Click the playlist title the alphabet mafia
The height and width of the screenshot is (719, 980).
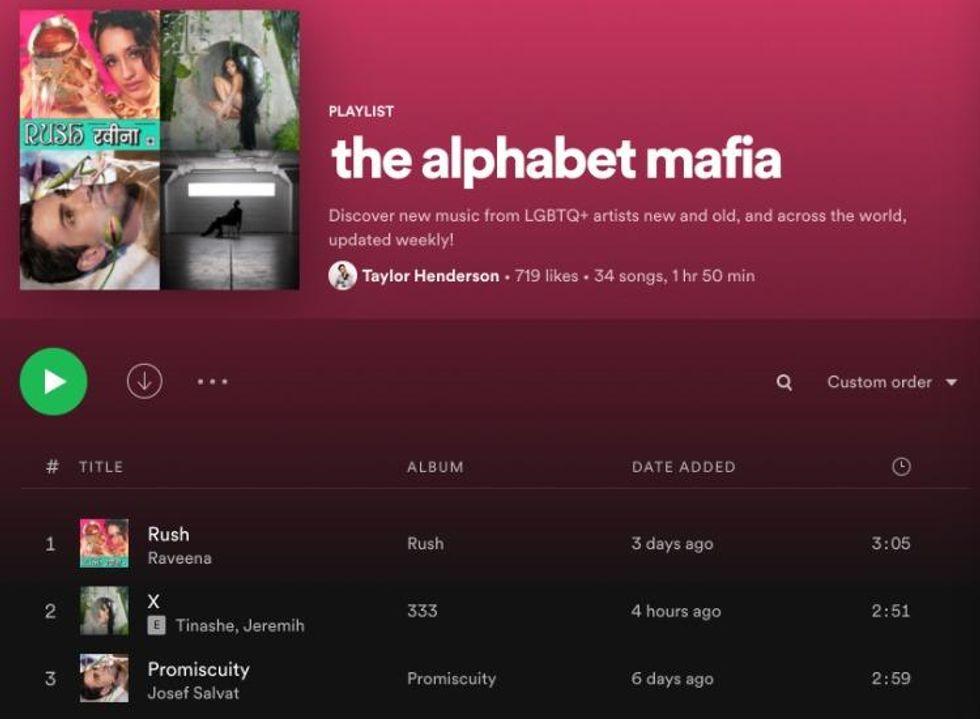coord(556,159)
